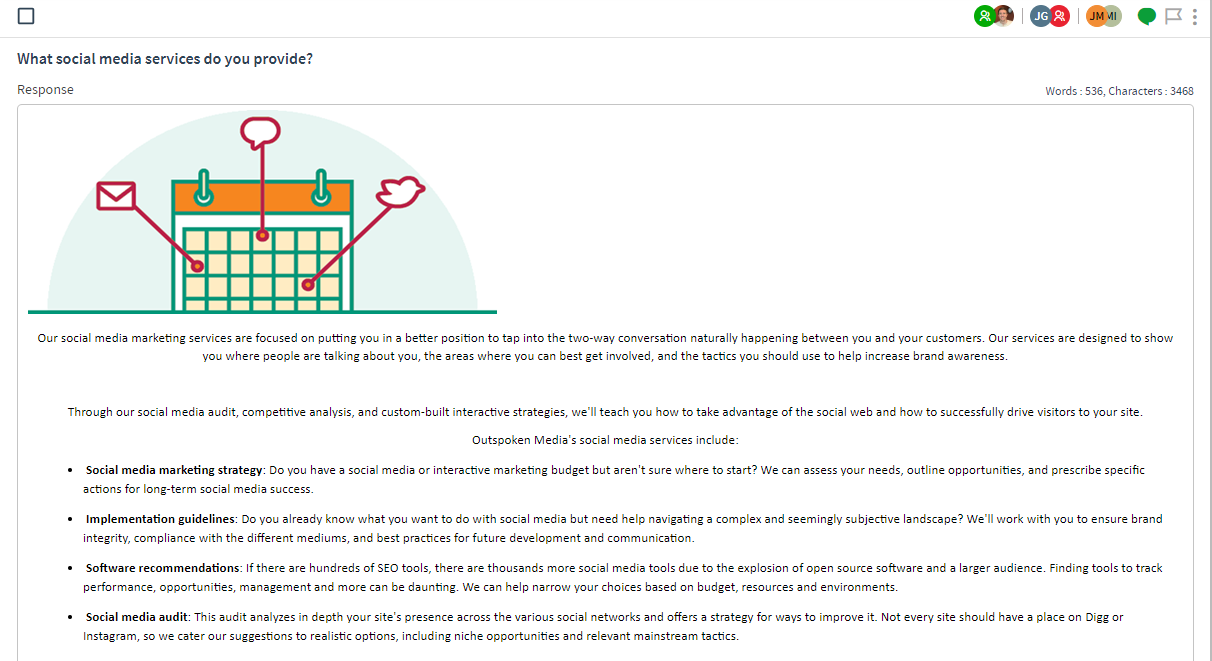Place cursor in the opening services paragraph
Image resolution: width=1212 pixels, height=661 pixels.
click(x=605, y=347)
